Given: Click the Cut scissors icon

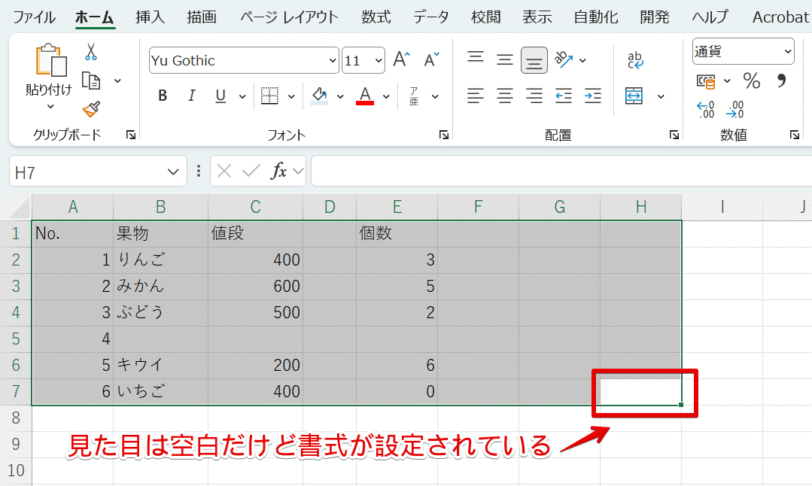Looking at the screenshot, I should 91,52.
